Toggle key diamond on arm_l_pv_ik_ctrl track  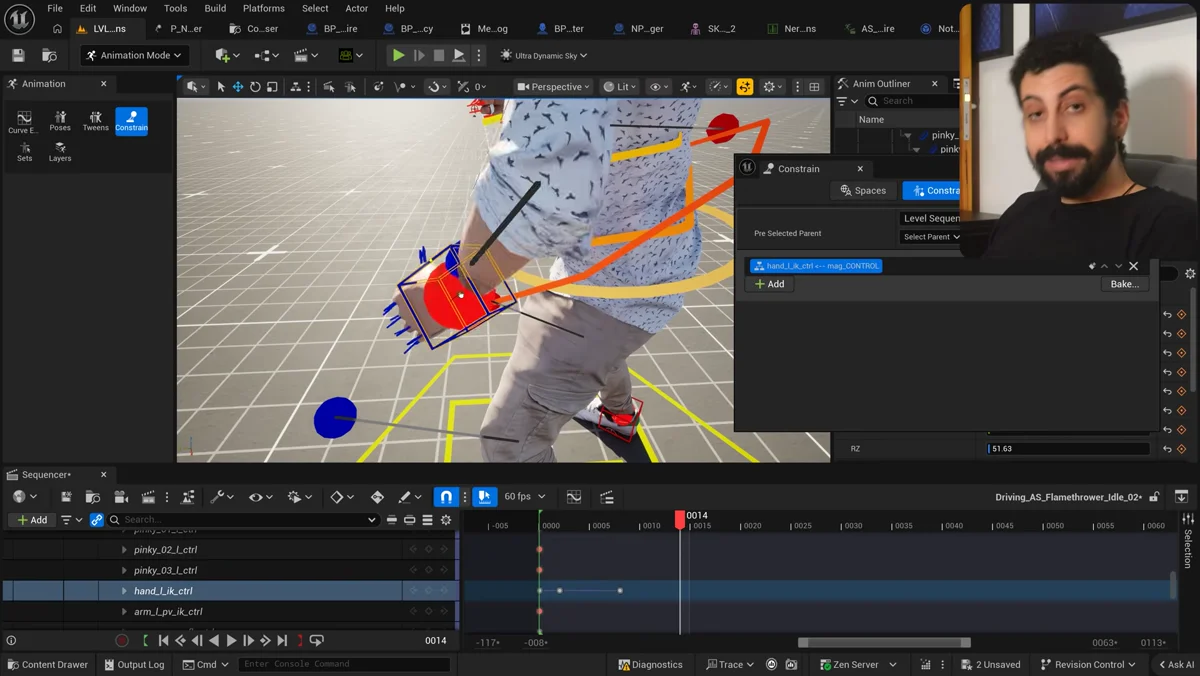(x=428, y=611)
